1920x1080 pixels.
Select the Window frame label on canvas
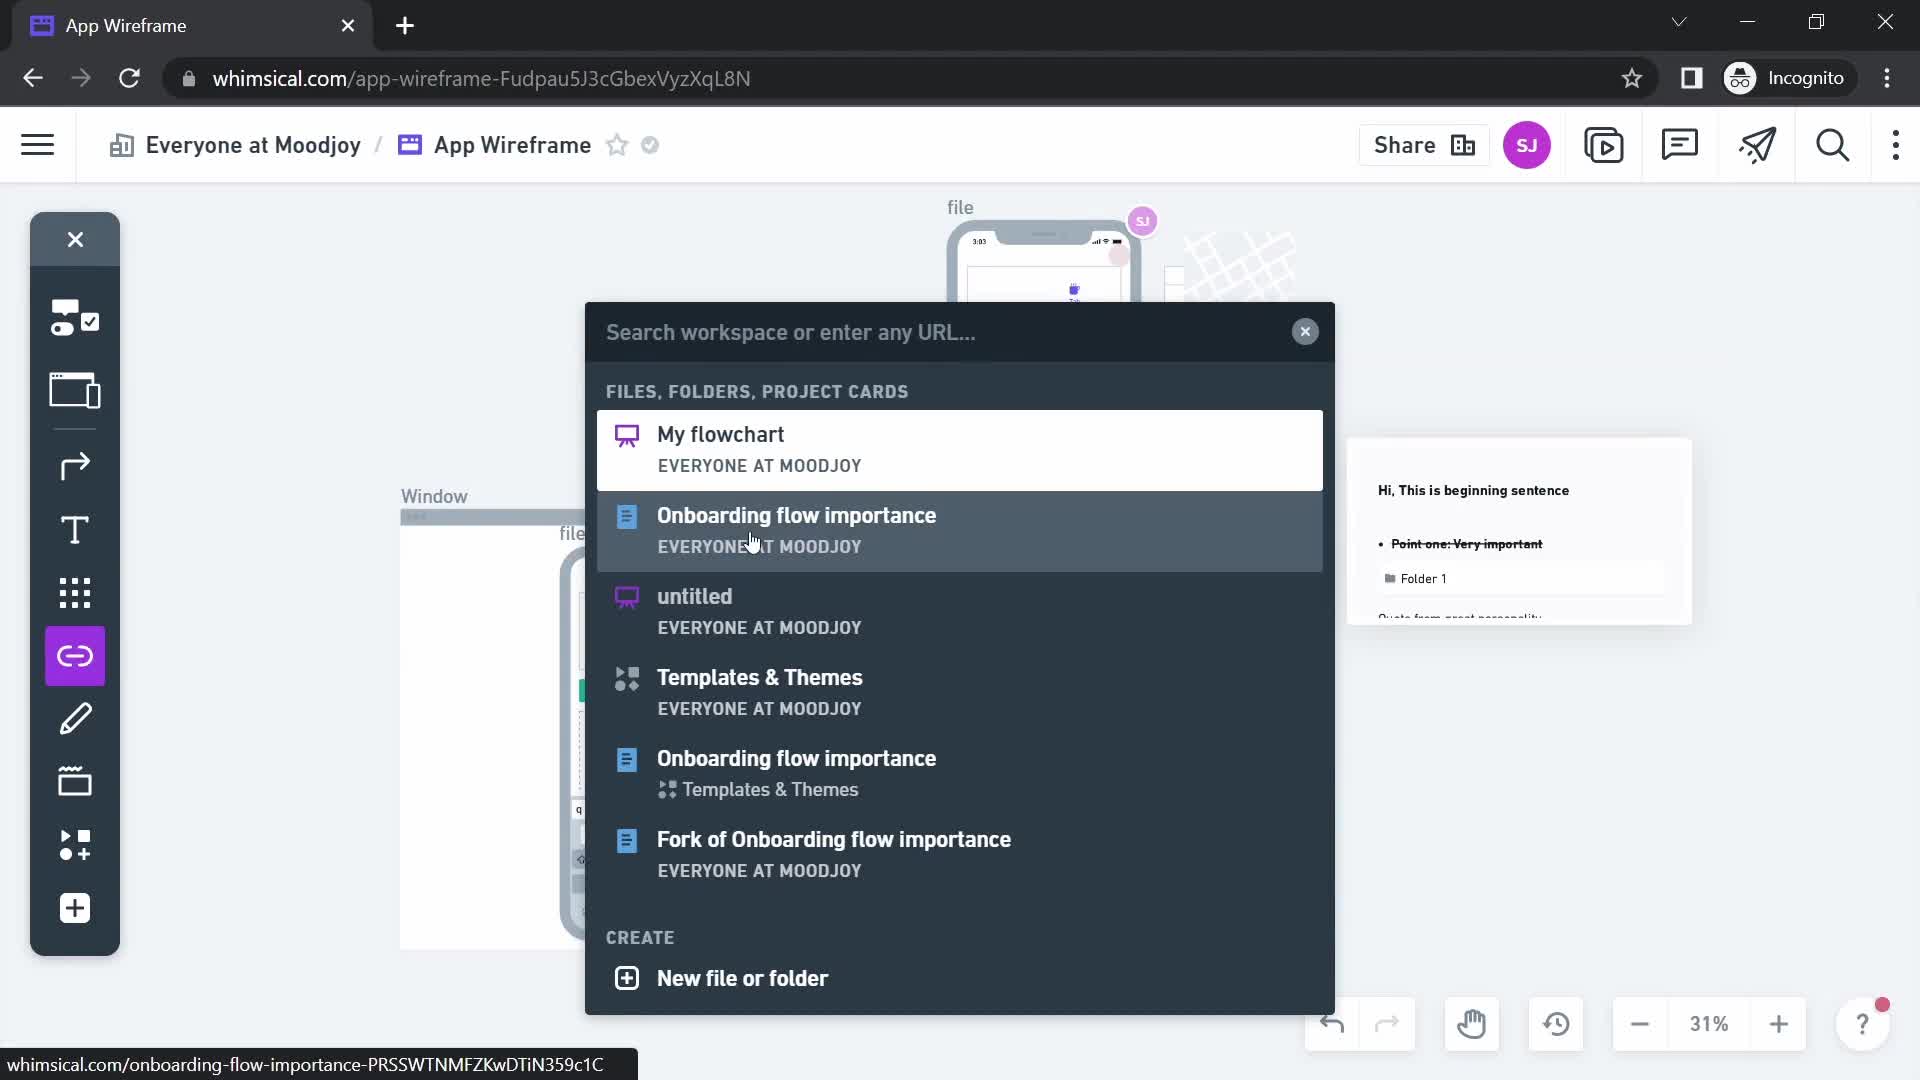tap(434, 496)
